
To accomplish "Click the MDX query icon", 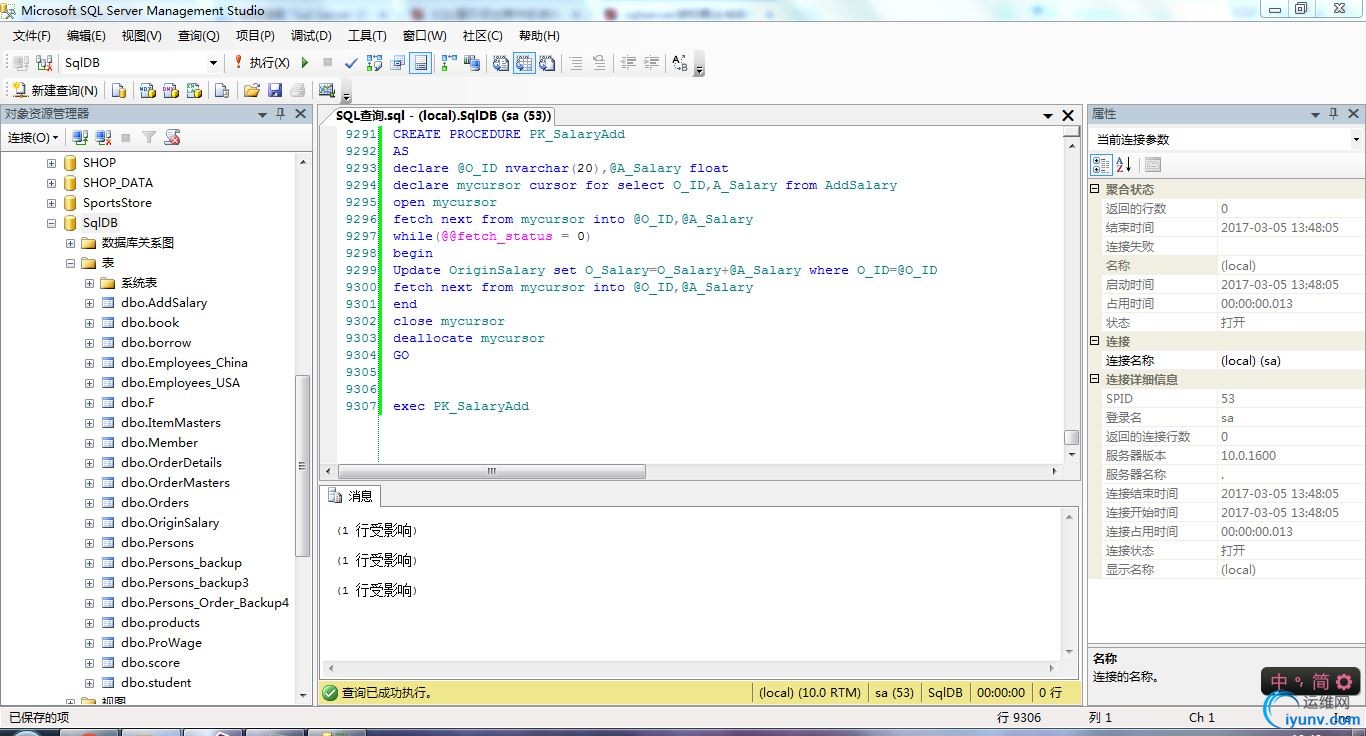I will pyautogui.click(x=146, y=90).
